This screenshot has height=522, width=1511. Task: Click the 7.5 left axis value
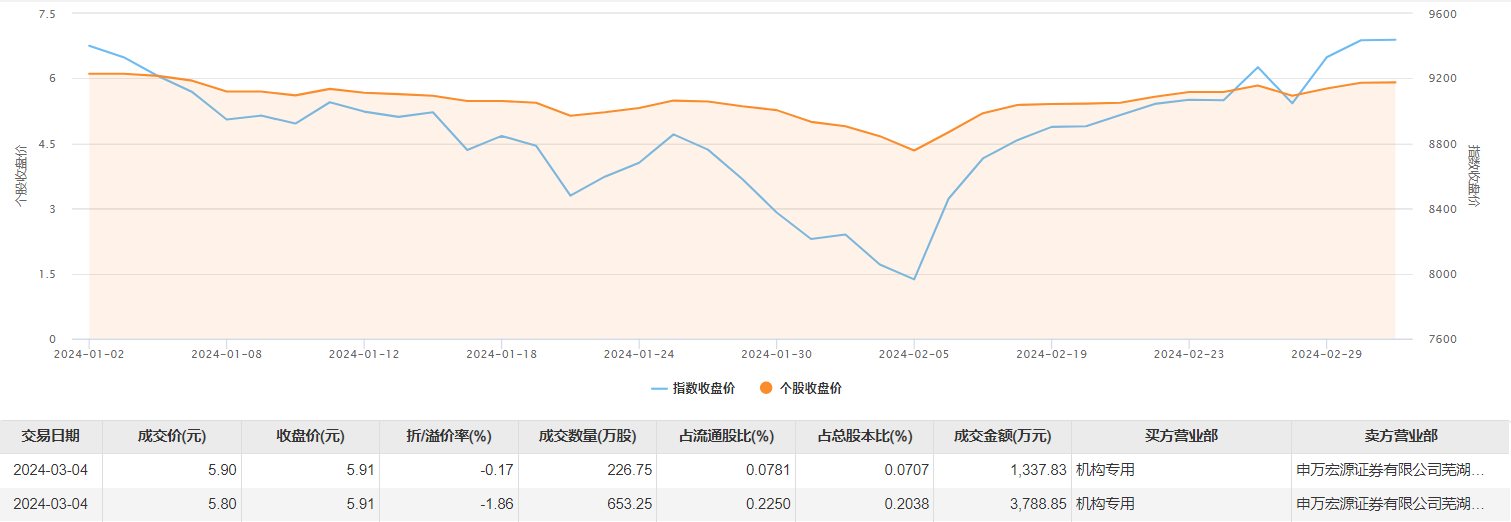(48, 14)
